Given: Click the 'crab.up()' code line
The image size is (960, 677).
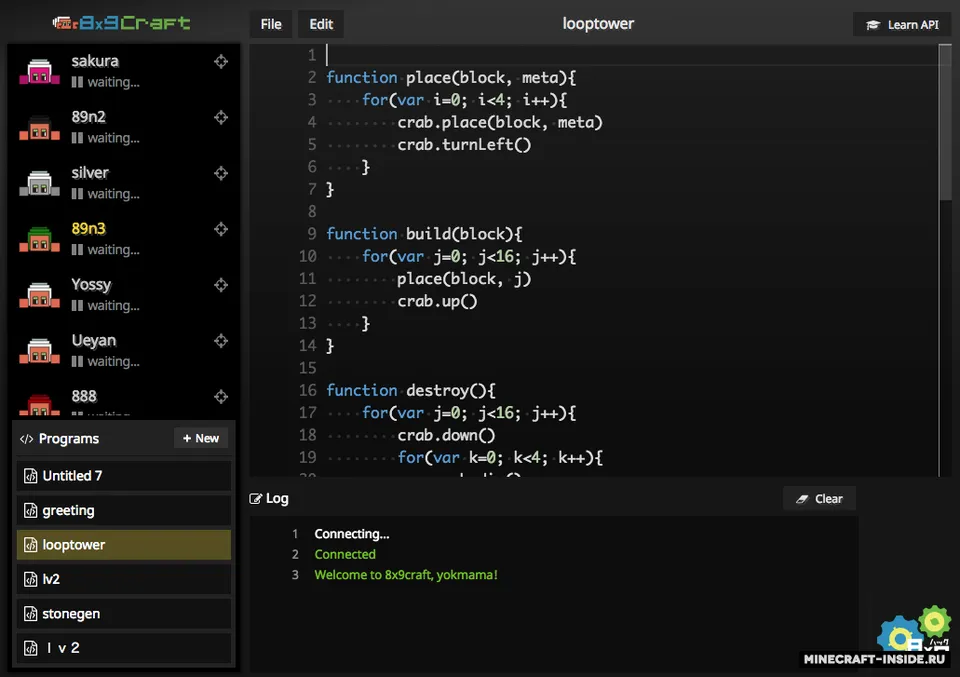Looking at the screenshot, I should point(437,301).
